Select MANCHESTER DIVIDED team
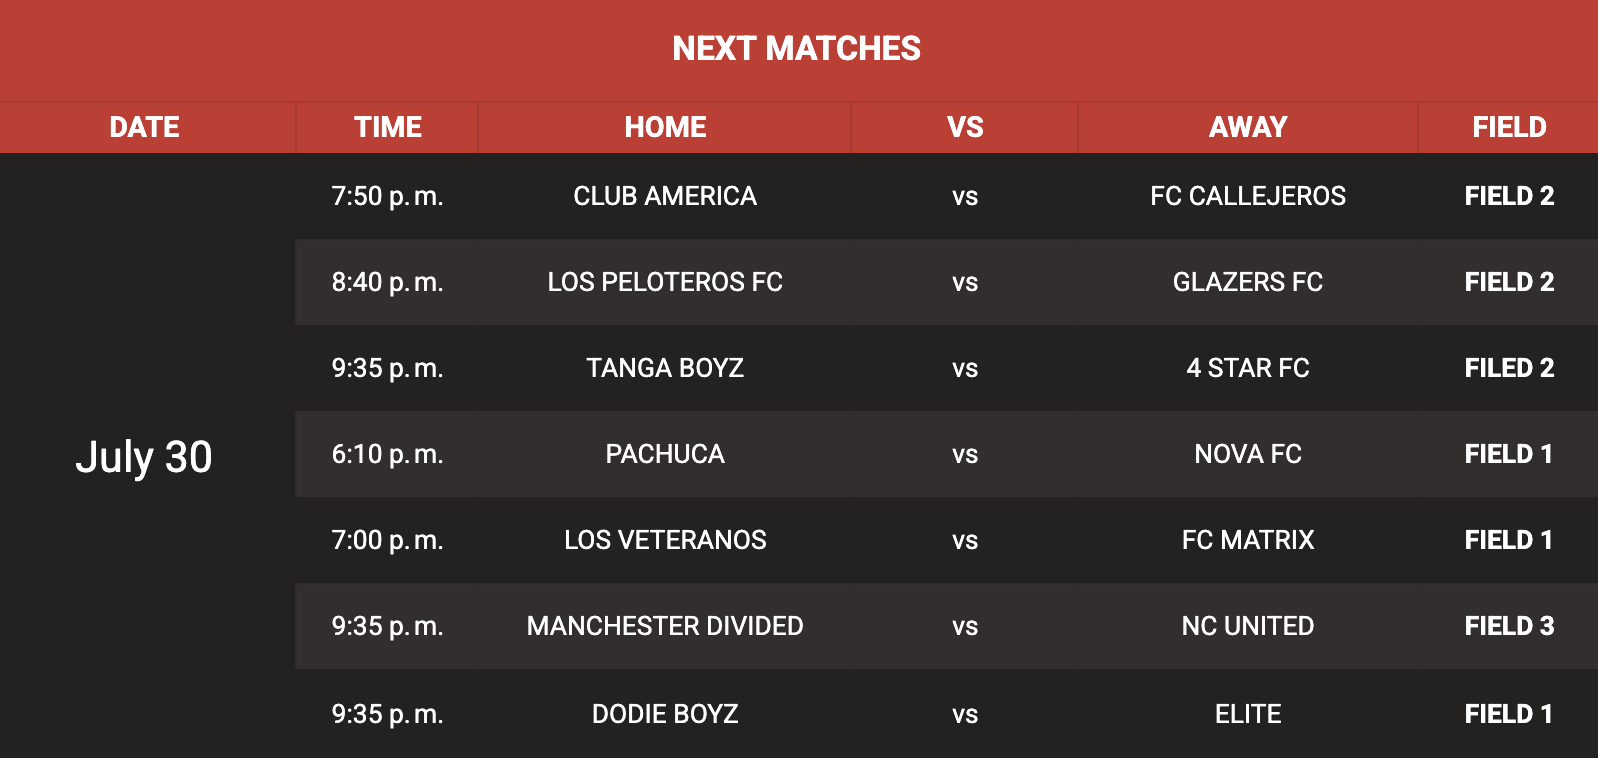 [665, 626]
